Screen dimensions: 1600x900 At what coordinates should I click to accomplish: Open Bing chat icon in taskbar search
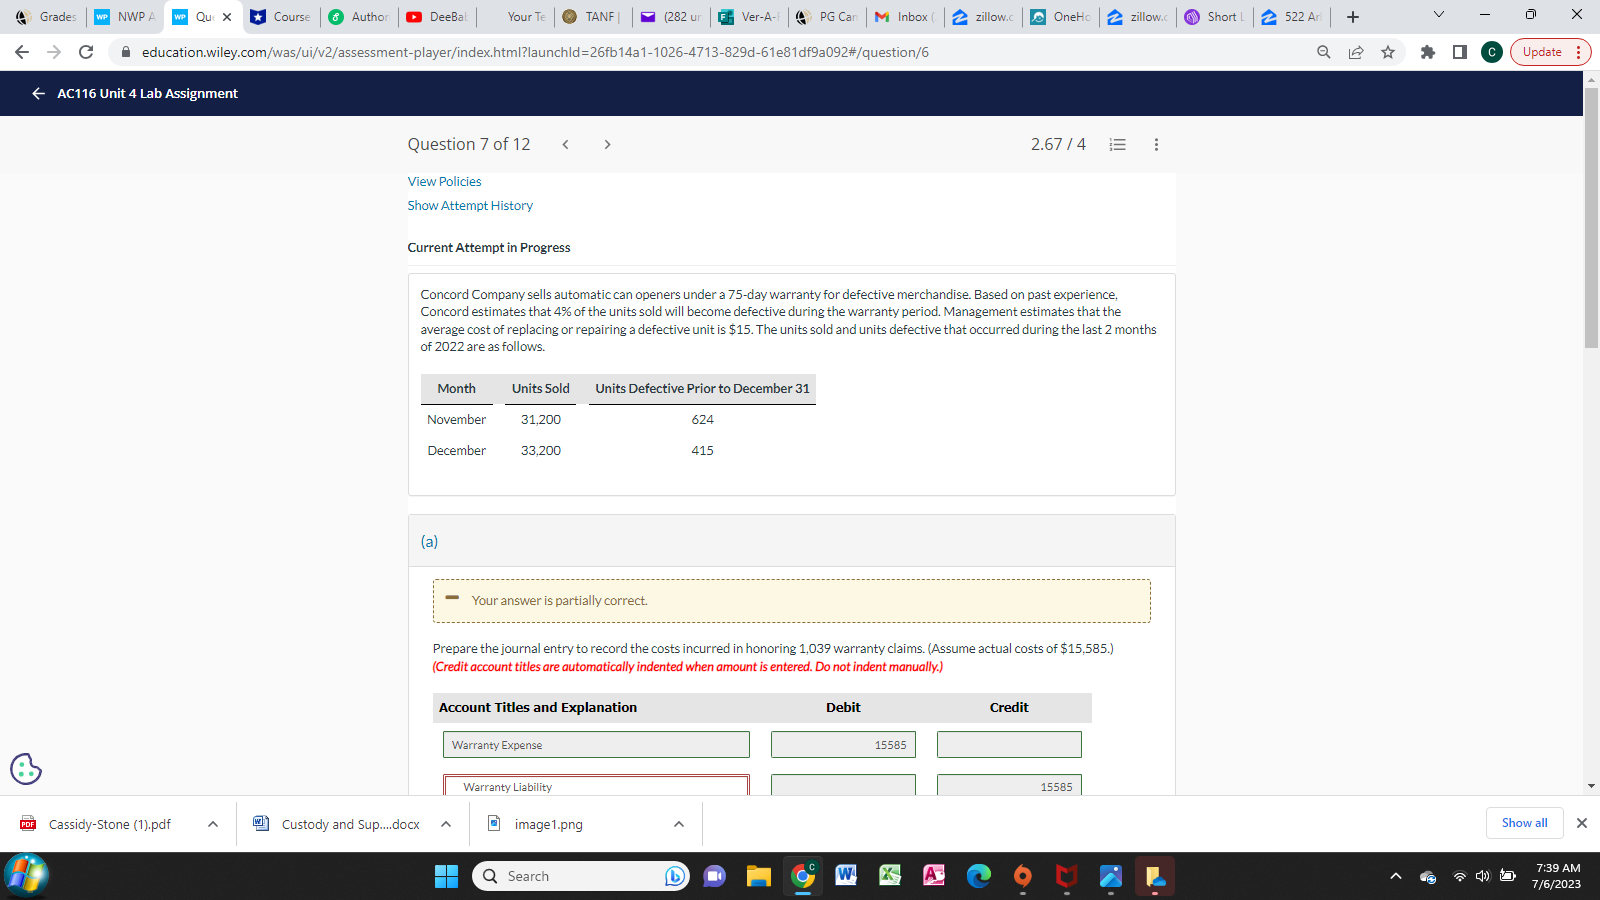click(x=675, y=876)
